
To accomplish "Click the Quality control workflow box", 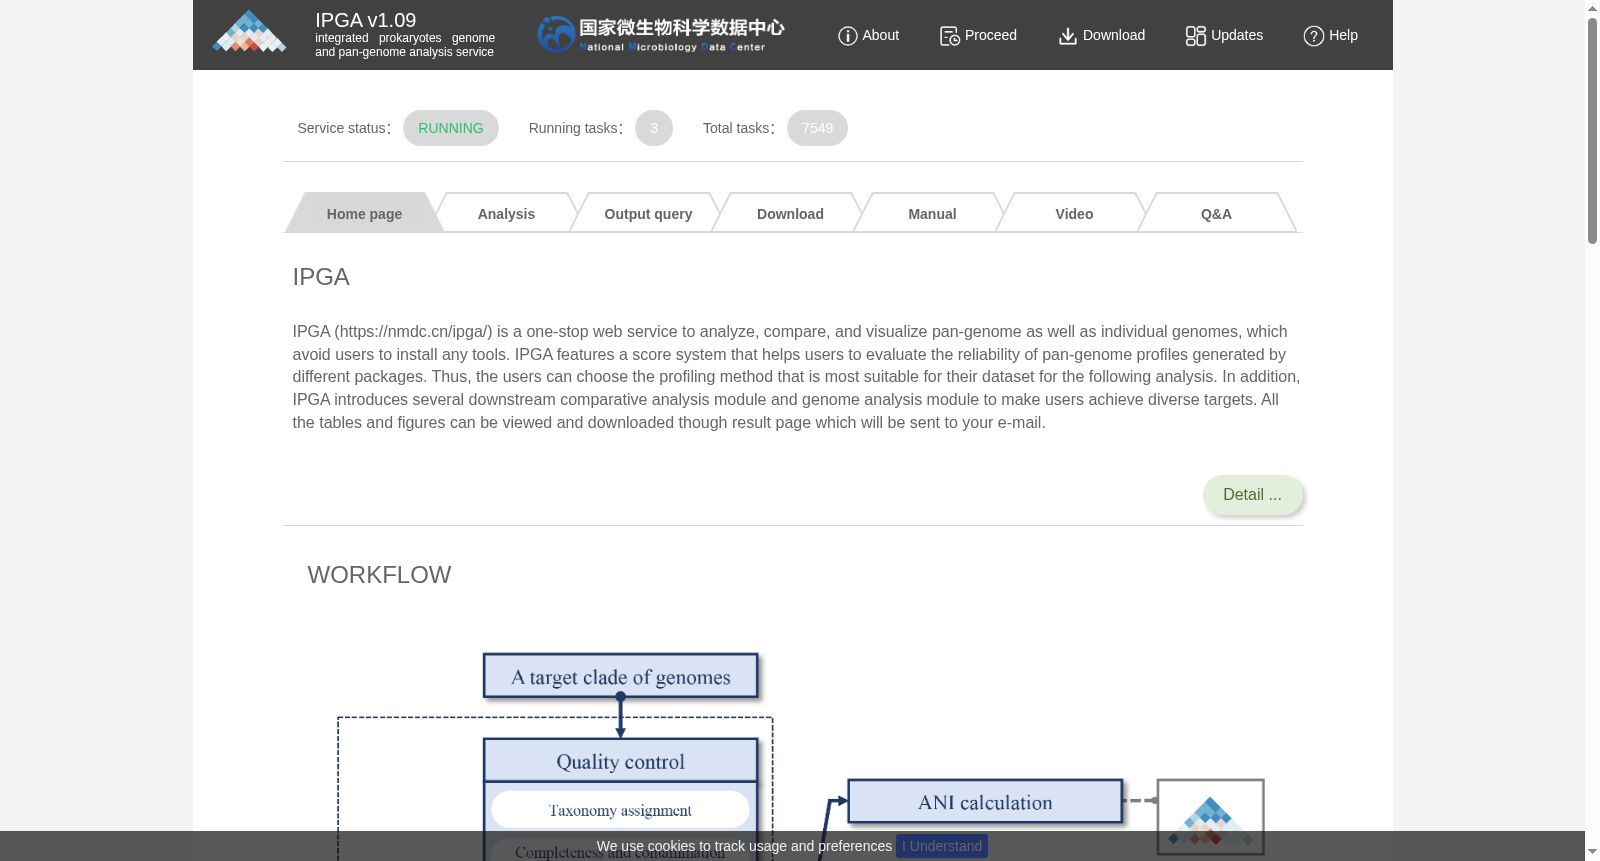I will coord(620,761).
